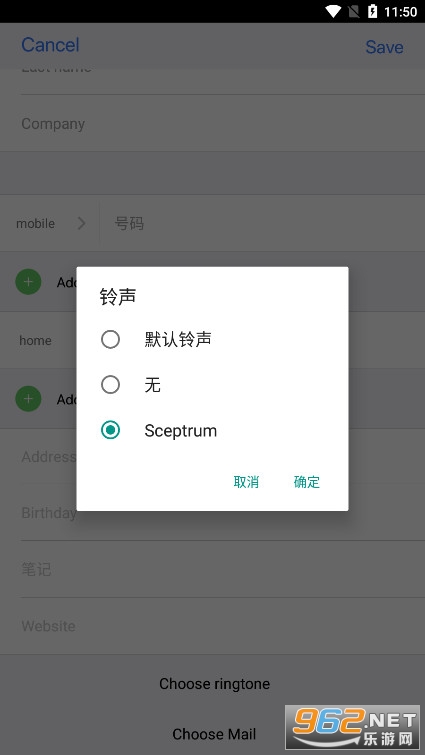425x755 pixels.
Task: Tap the Choose Mail option
Action: 214,734
